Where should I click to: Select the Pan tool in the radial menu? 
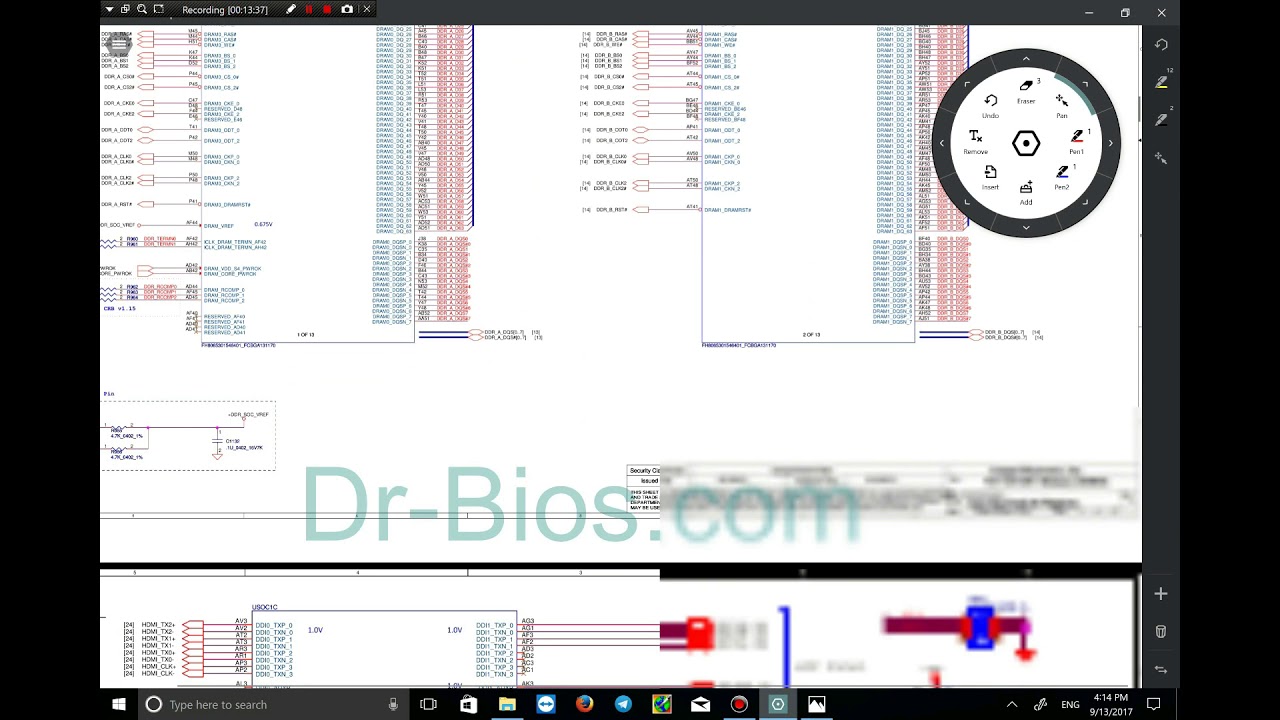pos(1062,104)
